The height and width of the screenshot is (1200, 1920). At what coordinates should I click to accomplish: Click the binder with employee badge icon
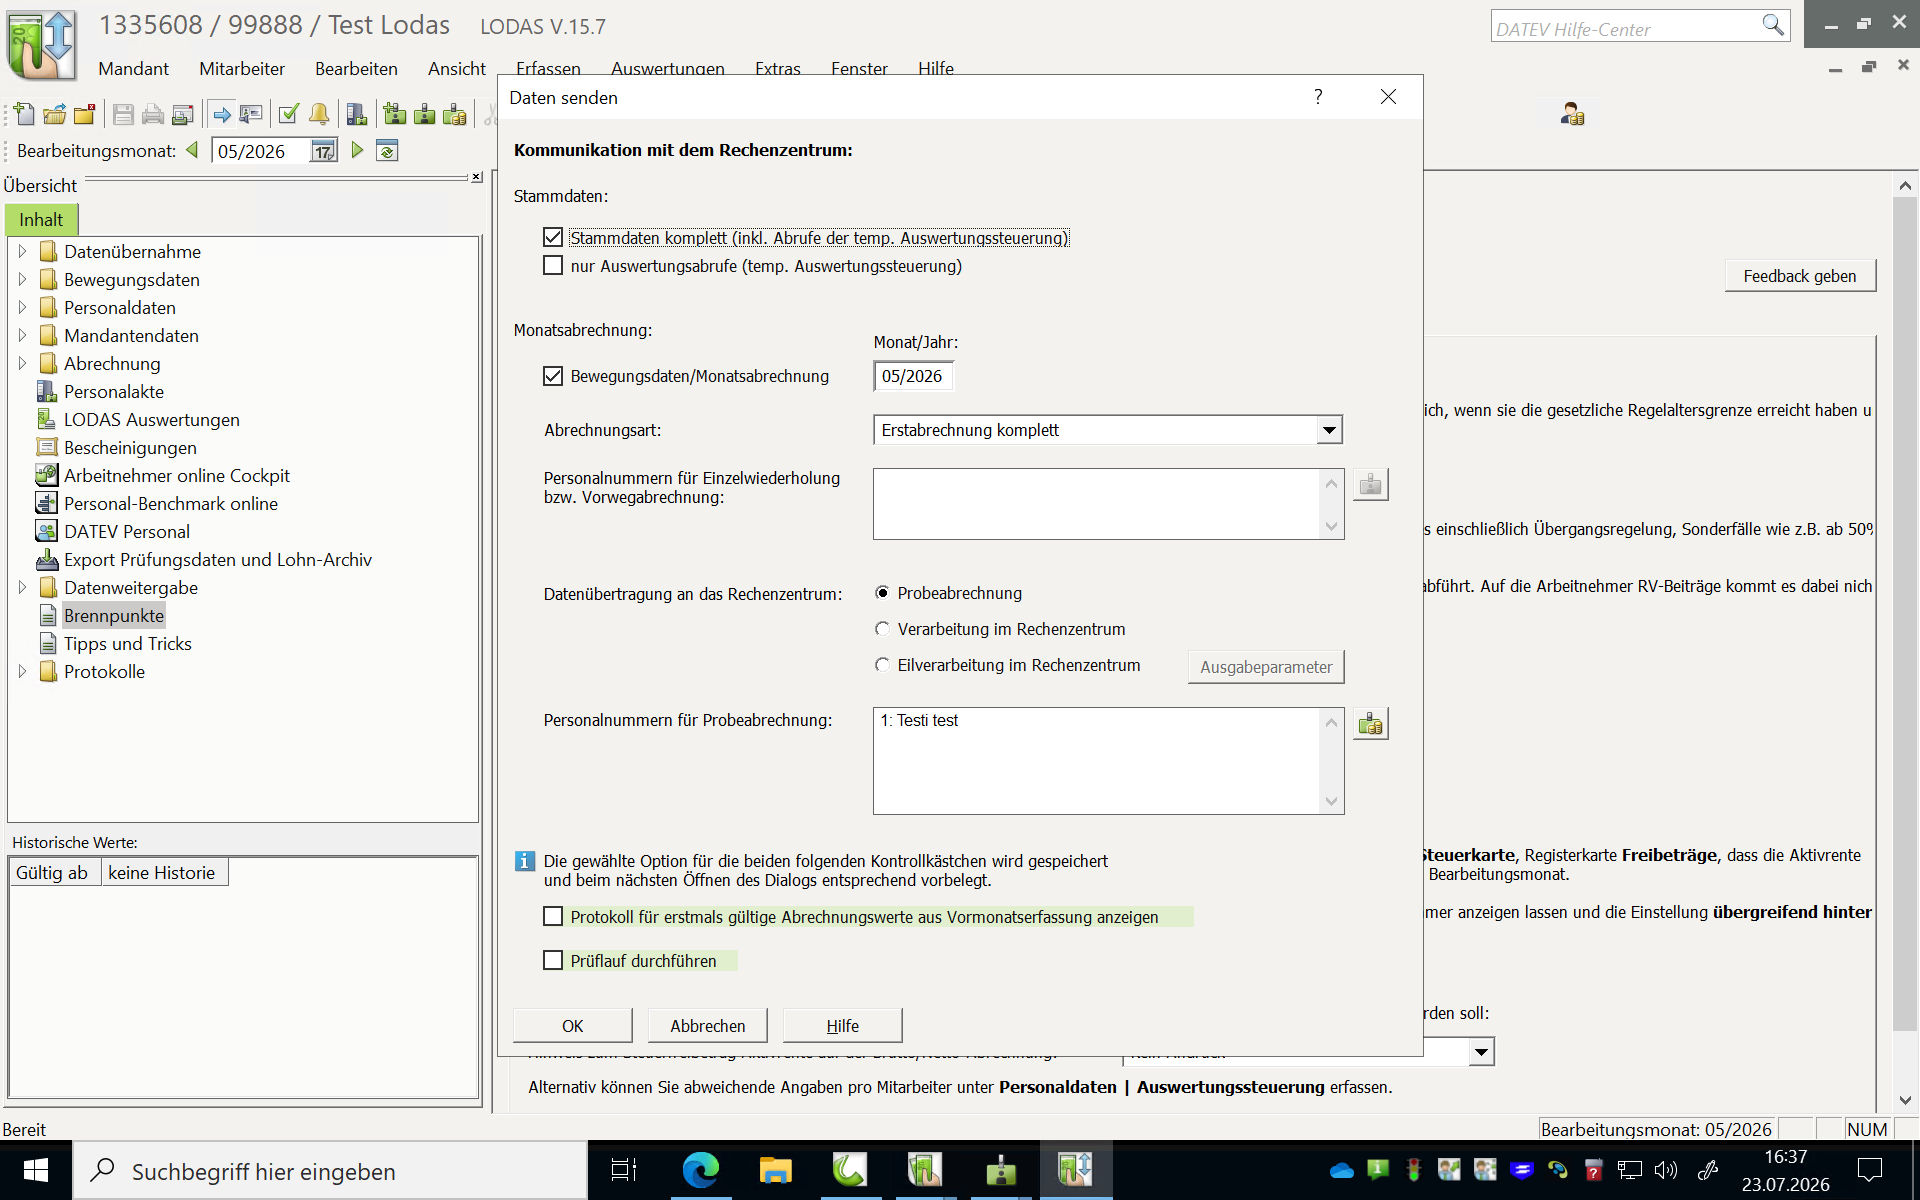coord(357,115)
